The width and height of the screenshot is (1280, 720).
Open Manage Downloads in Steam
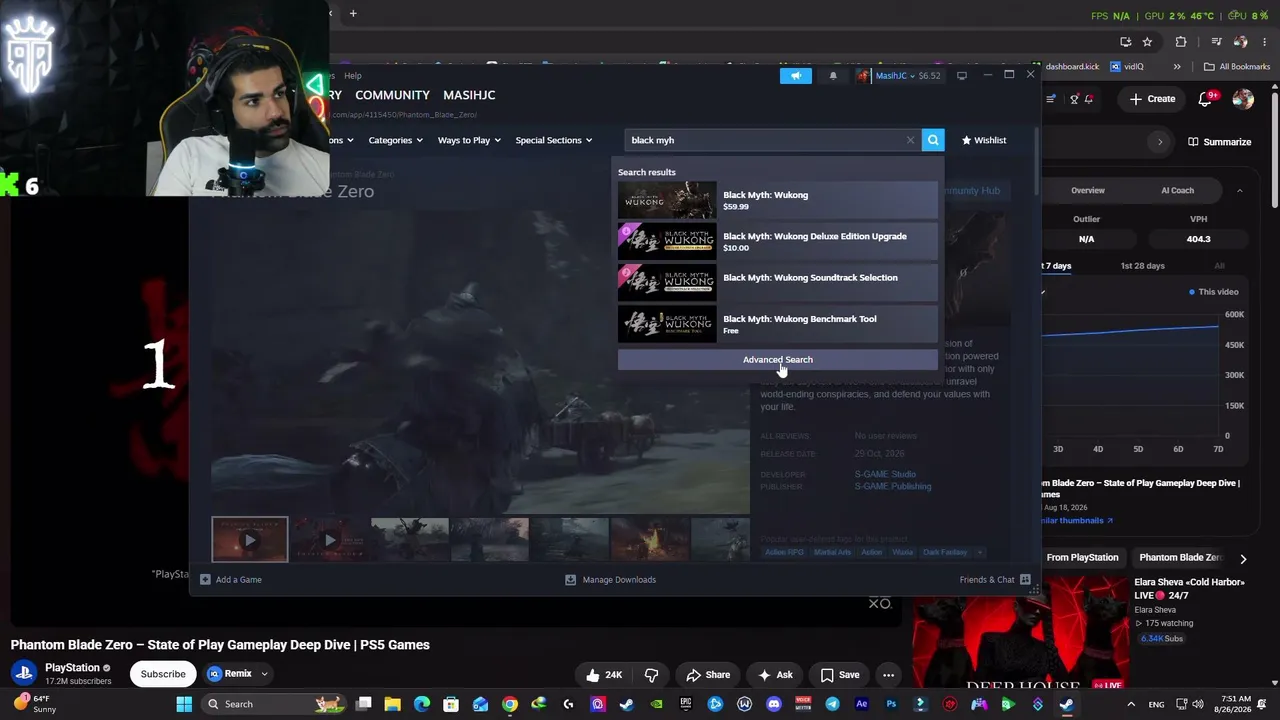[611, 580]
